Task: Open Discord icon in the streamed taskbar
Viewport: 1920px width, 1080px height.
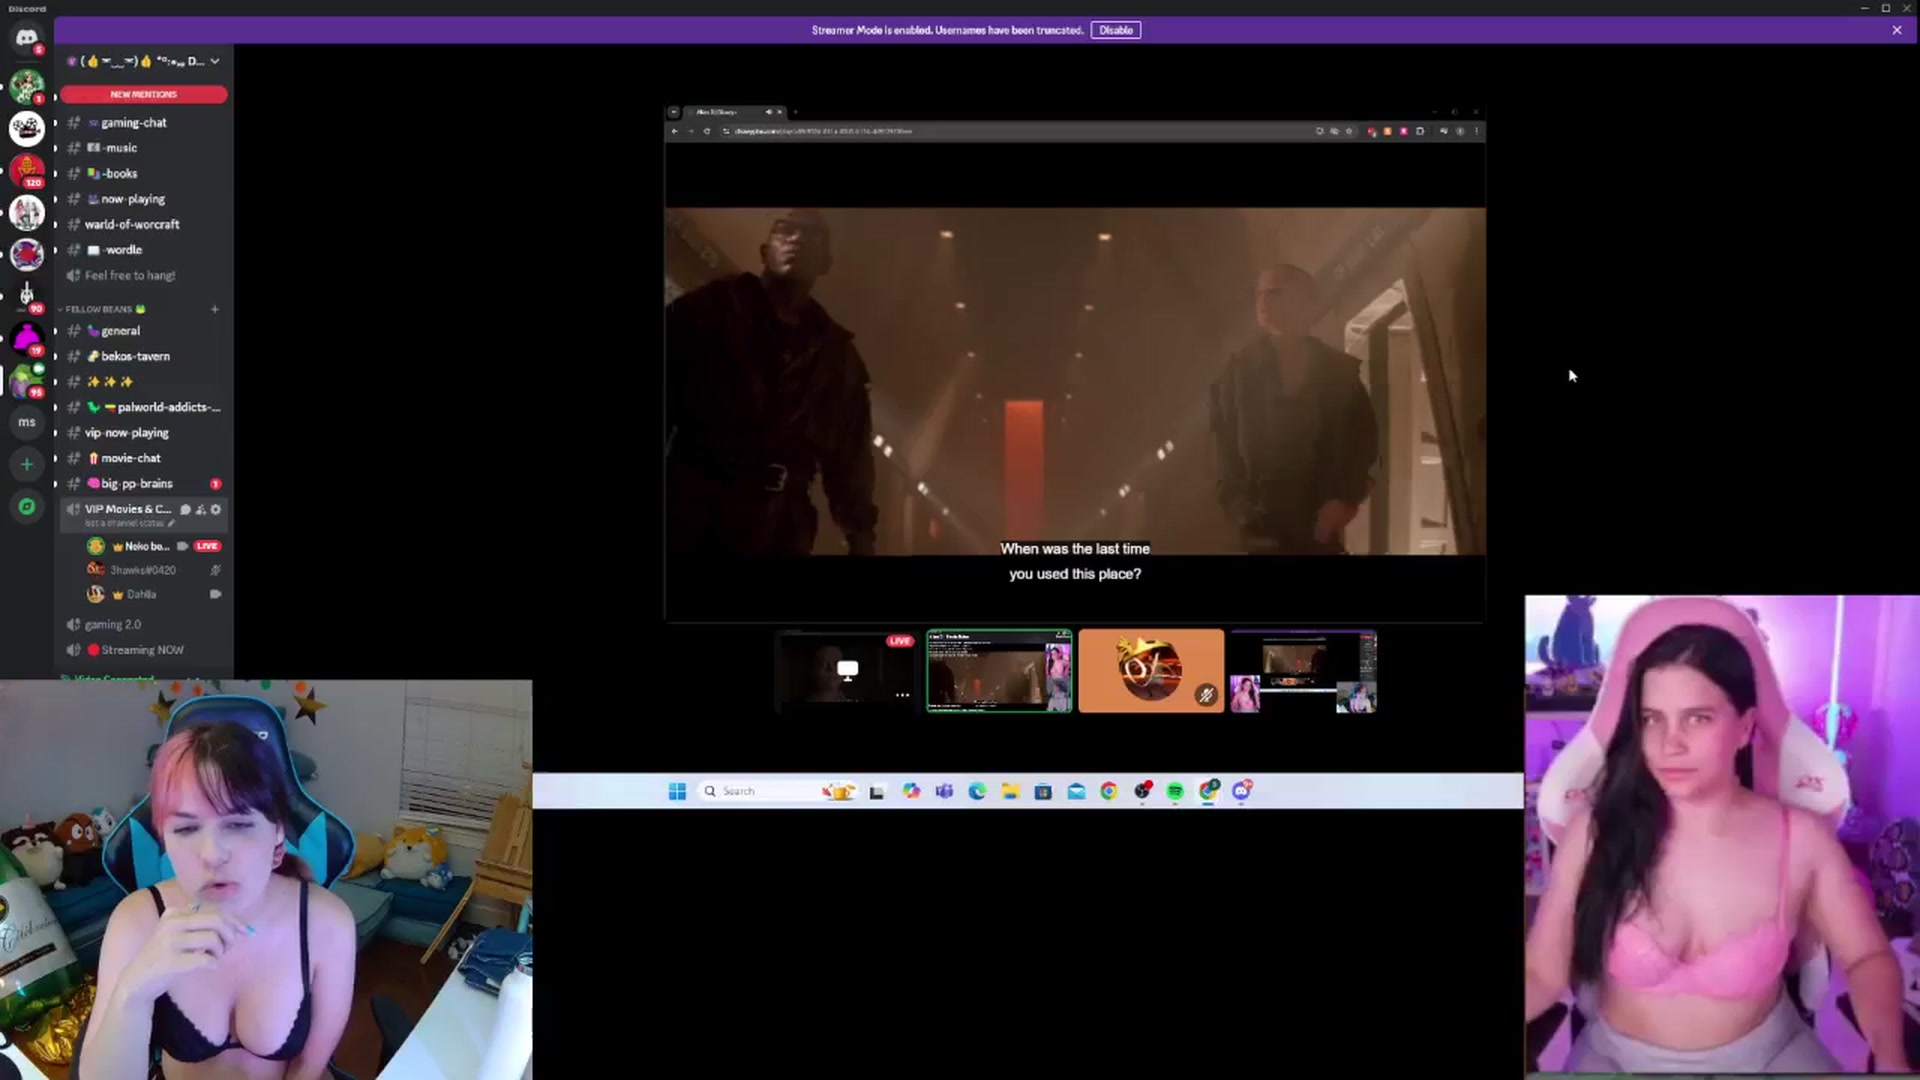Action: (1241, 791)
